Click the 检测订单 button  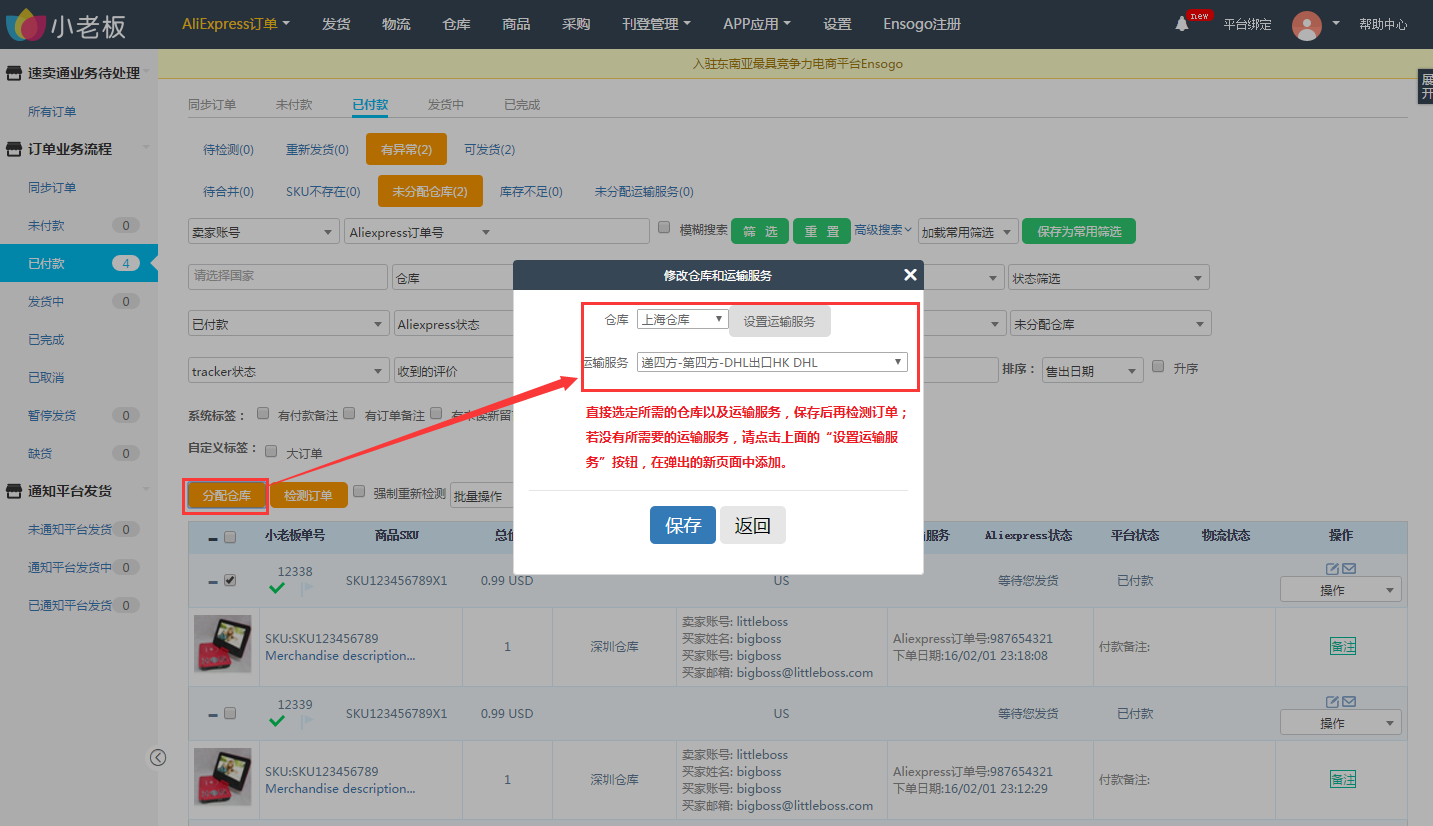[308, 495]
